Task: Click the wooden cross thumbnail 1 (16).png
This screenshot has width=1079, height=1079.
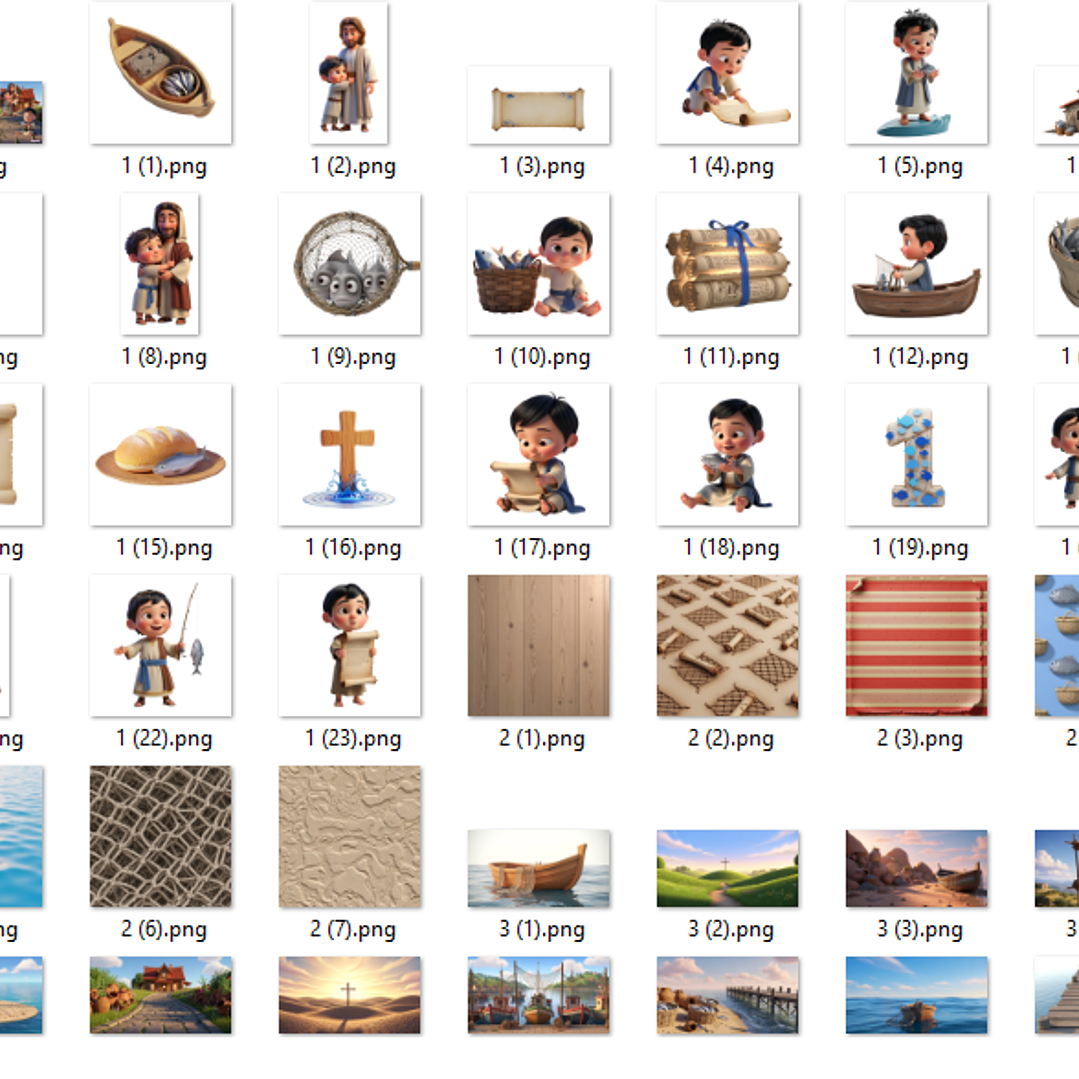Action: pos(350,455)
